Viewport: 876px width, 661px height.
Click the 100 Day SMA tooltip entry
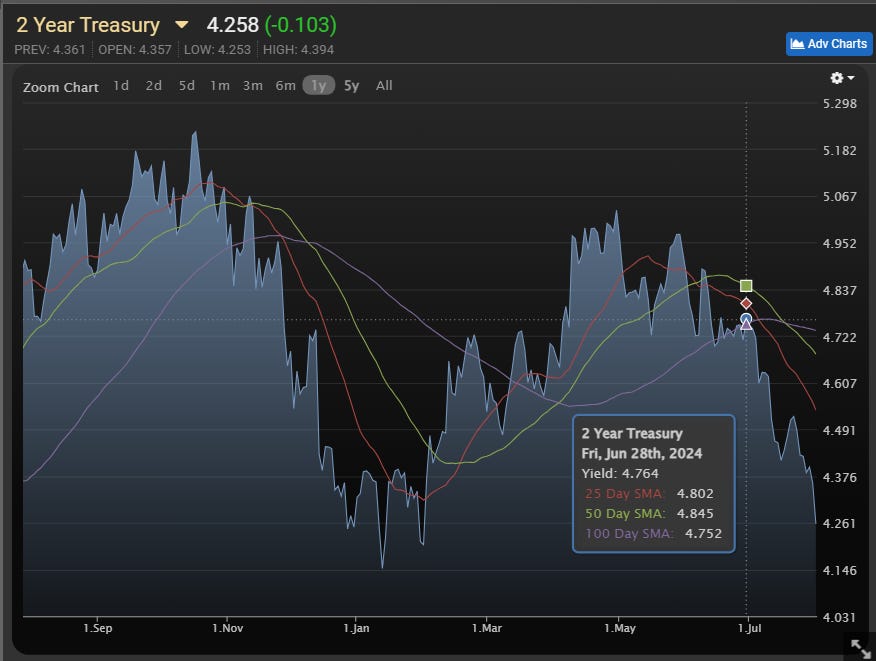tap(654, 534)
